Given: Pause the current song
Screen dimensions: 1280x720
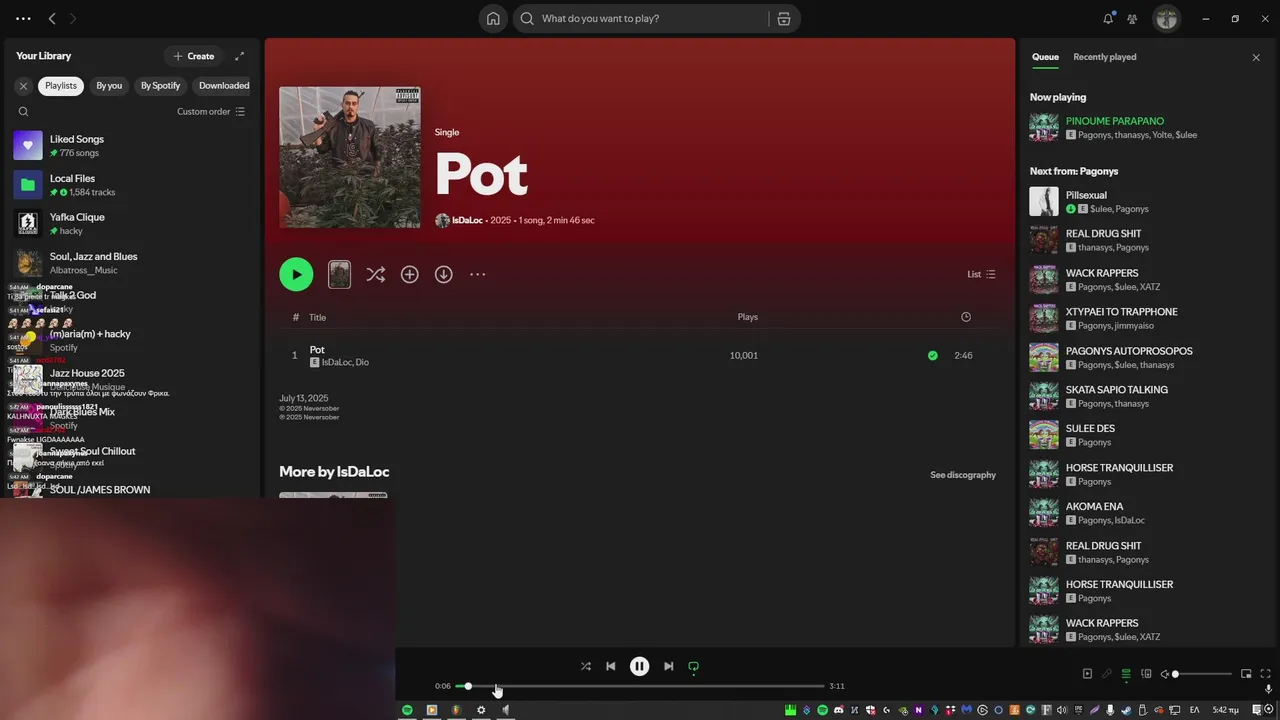Looking at the screenshot, I should (x=640, y=666).
